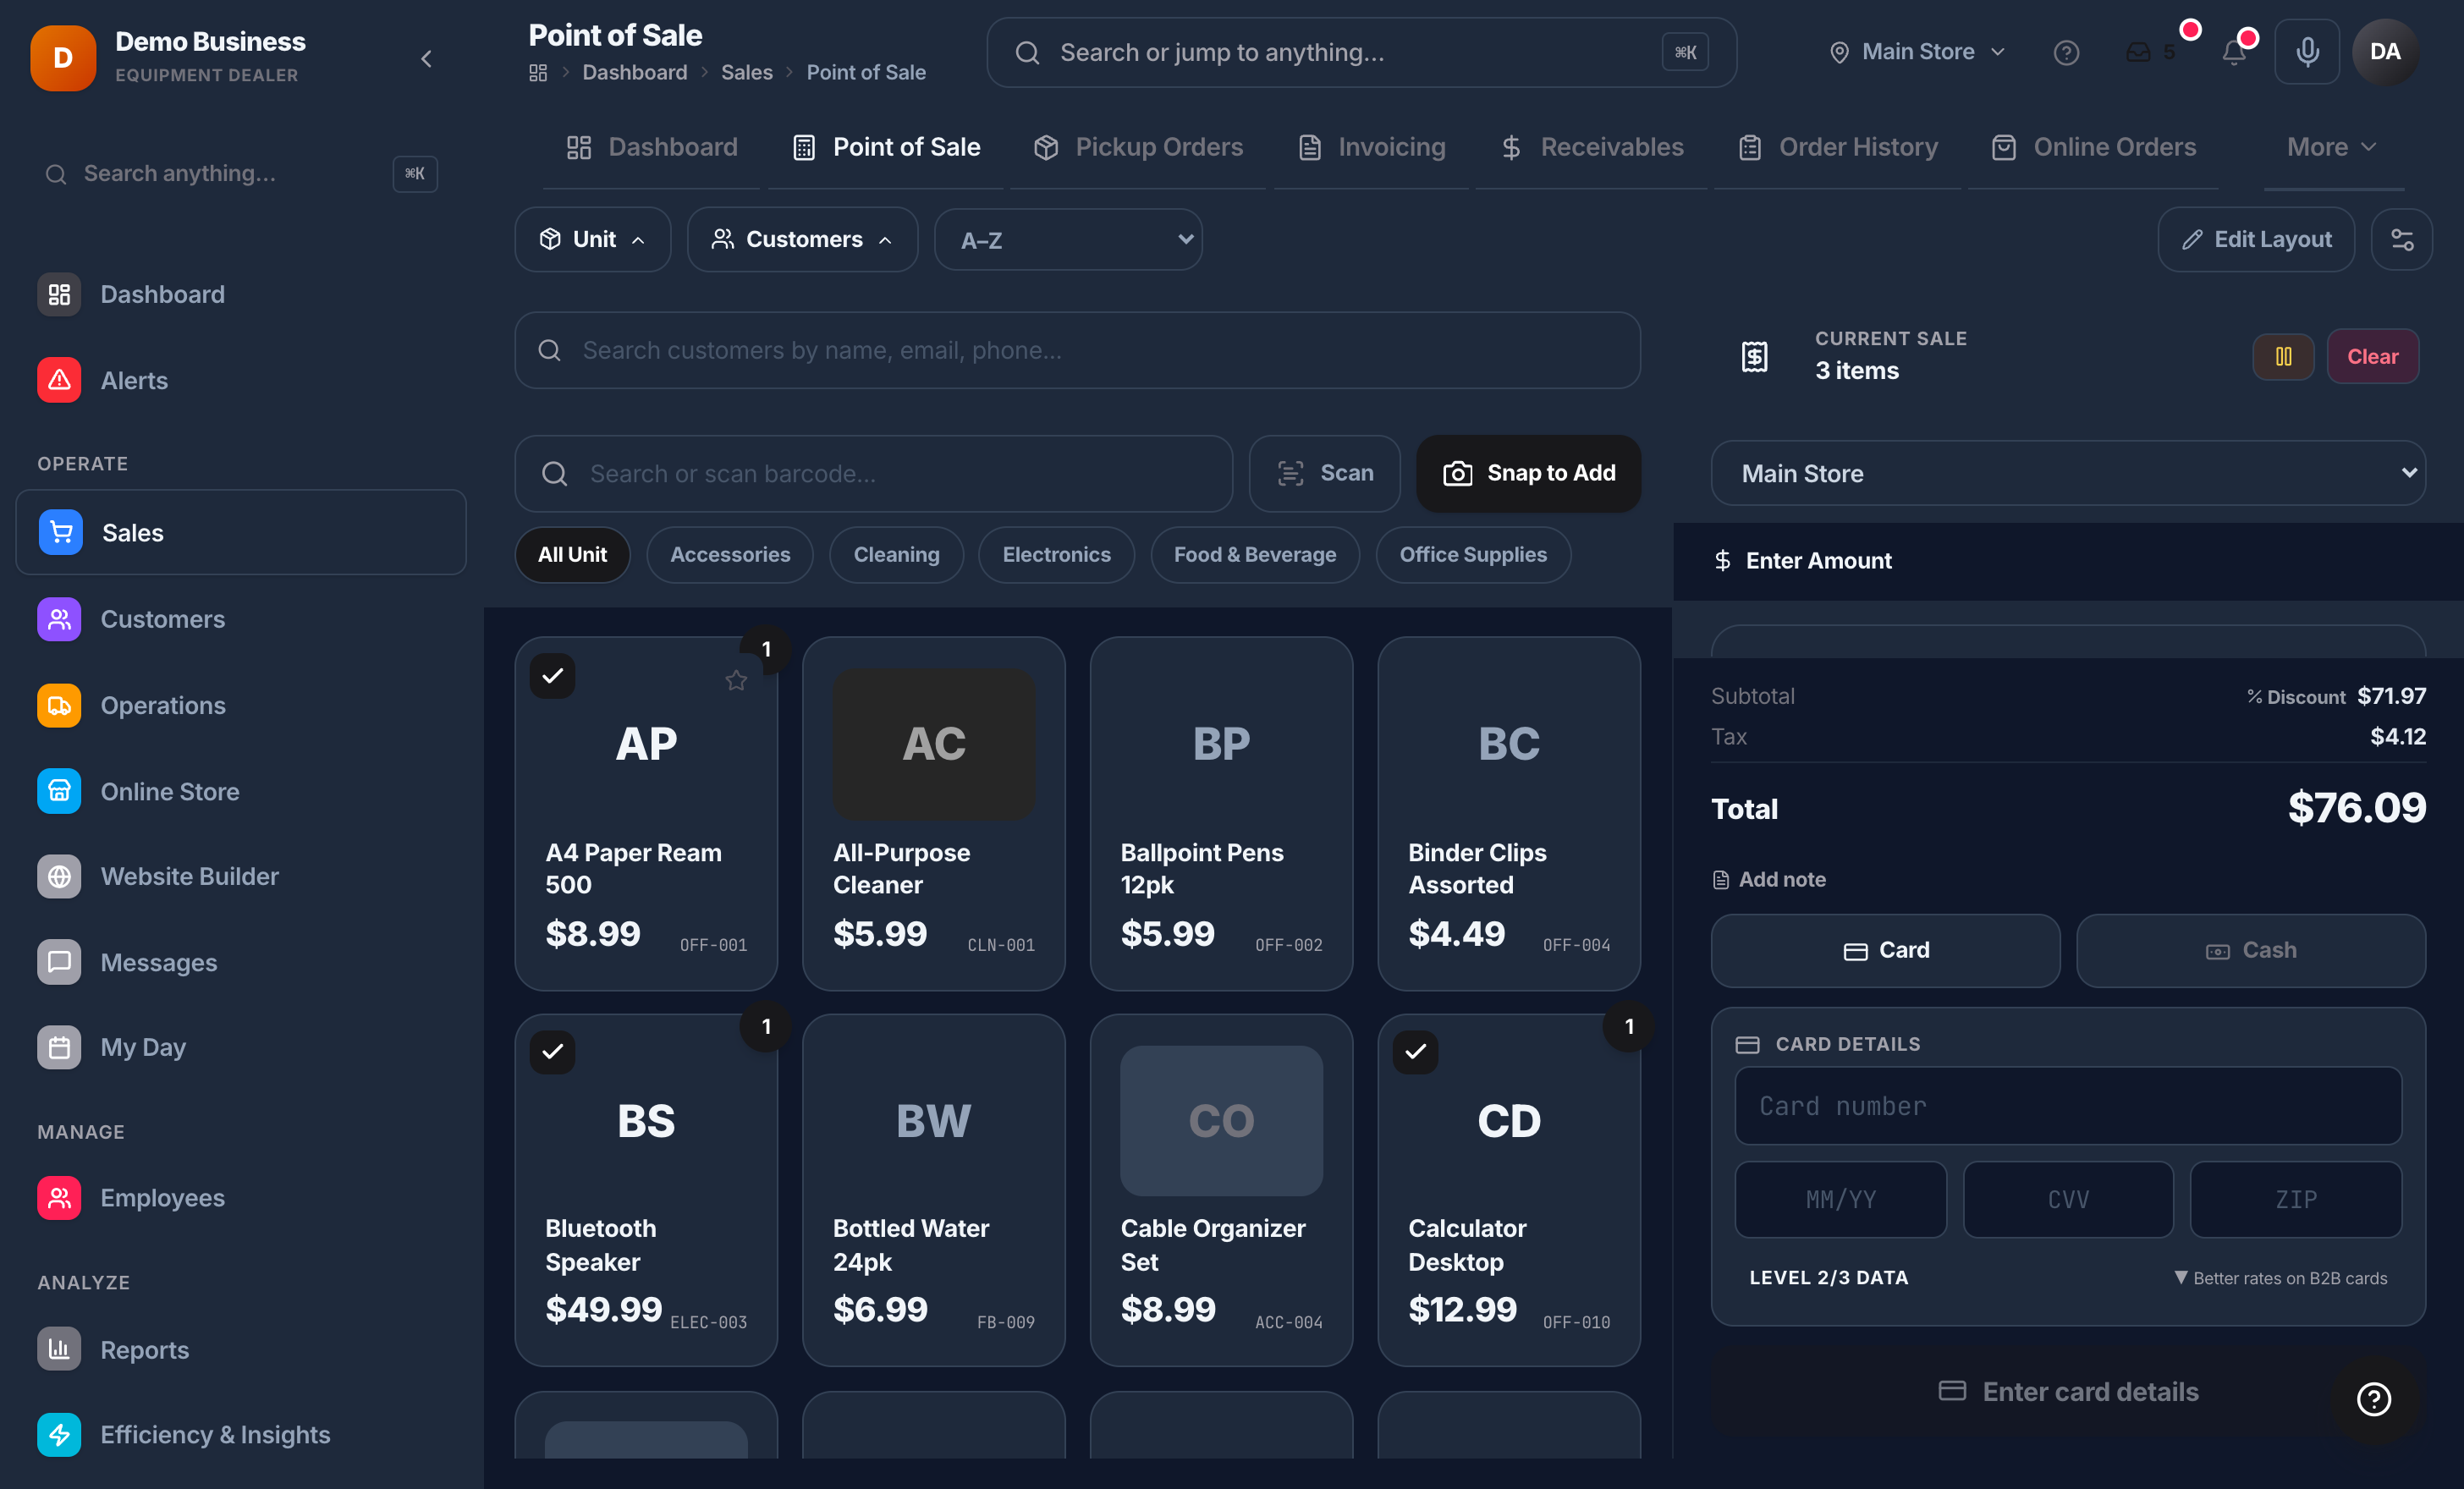This screenshot has height=1489, width=2464.
Task: Click the Website Builder globe icon
Action: (x=59, y=876)
